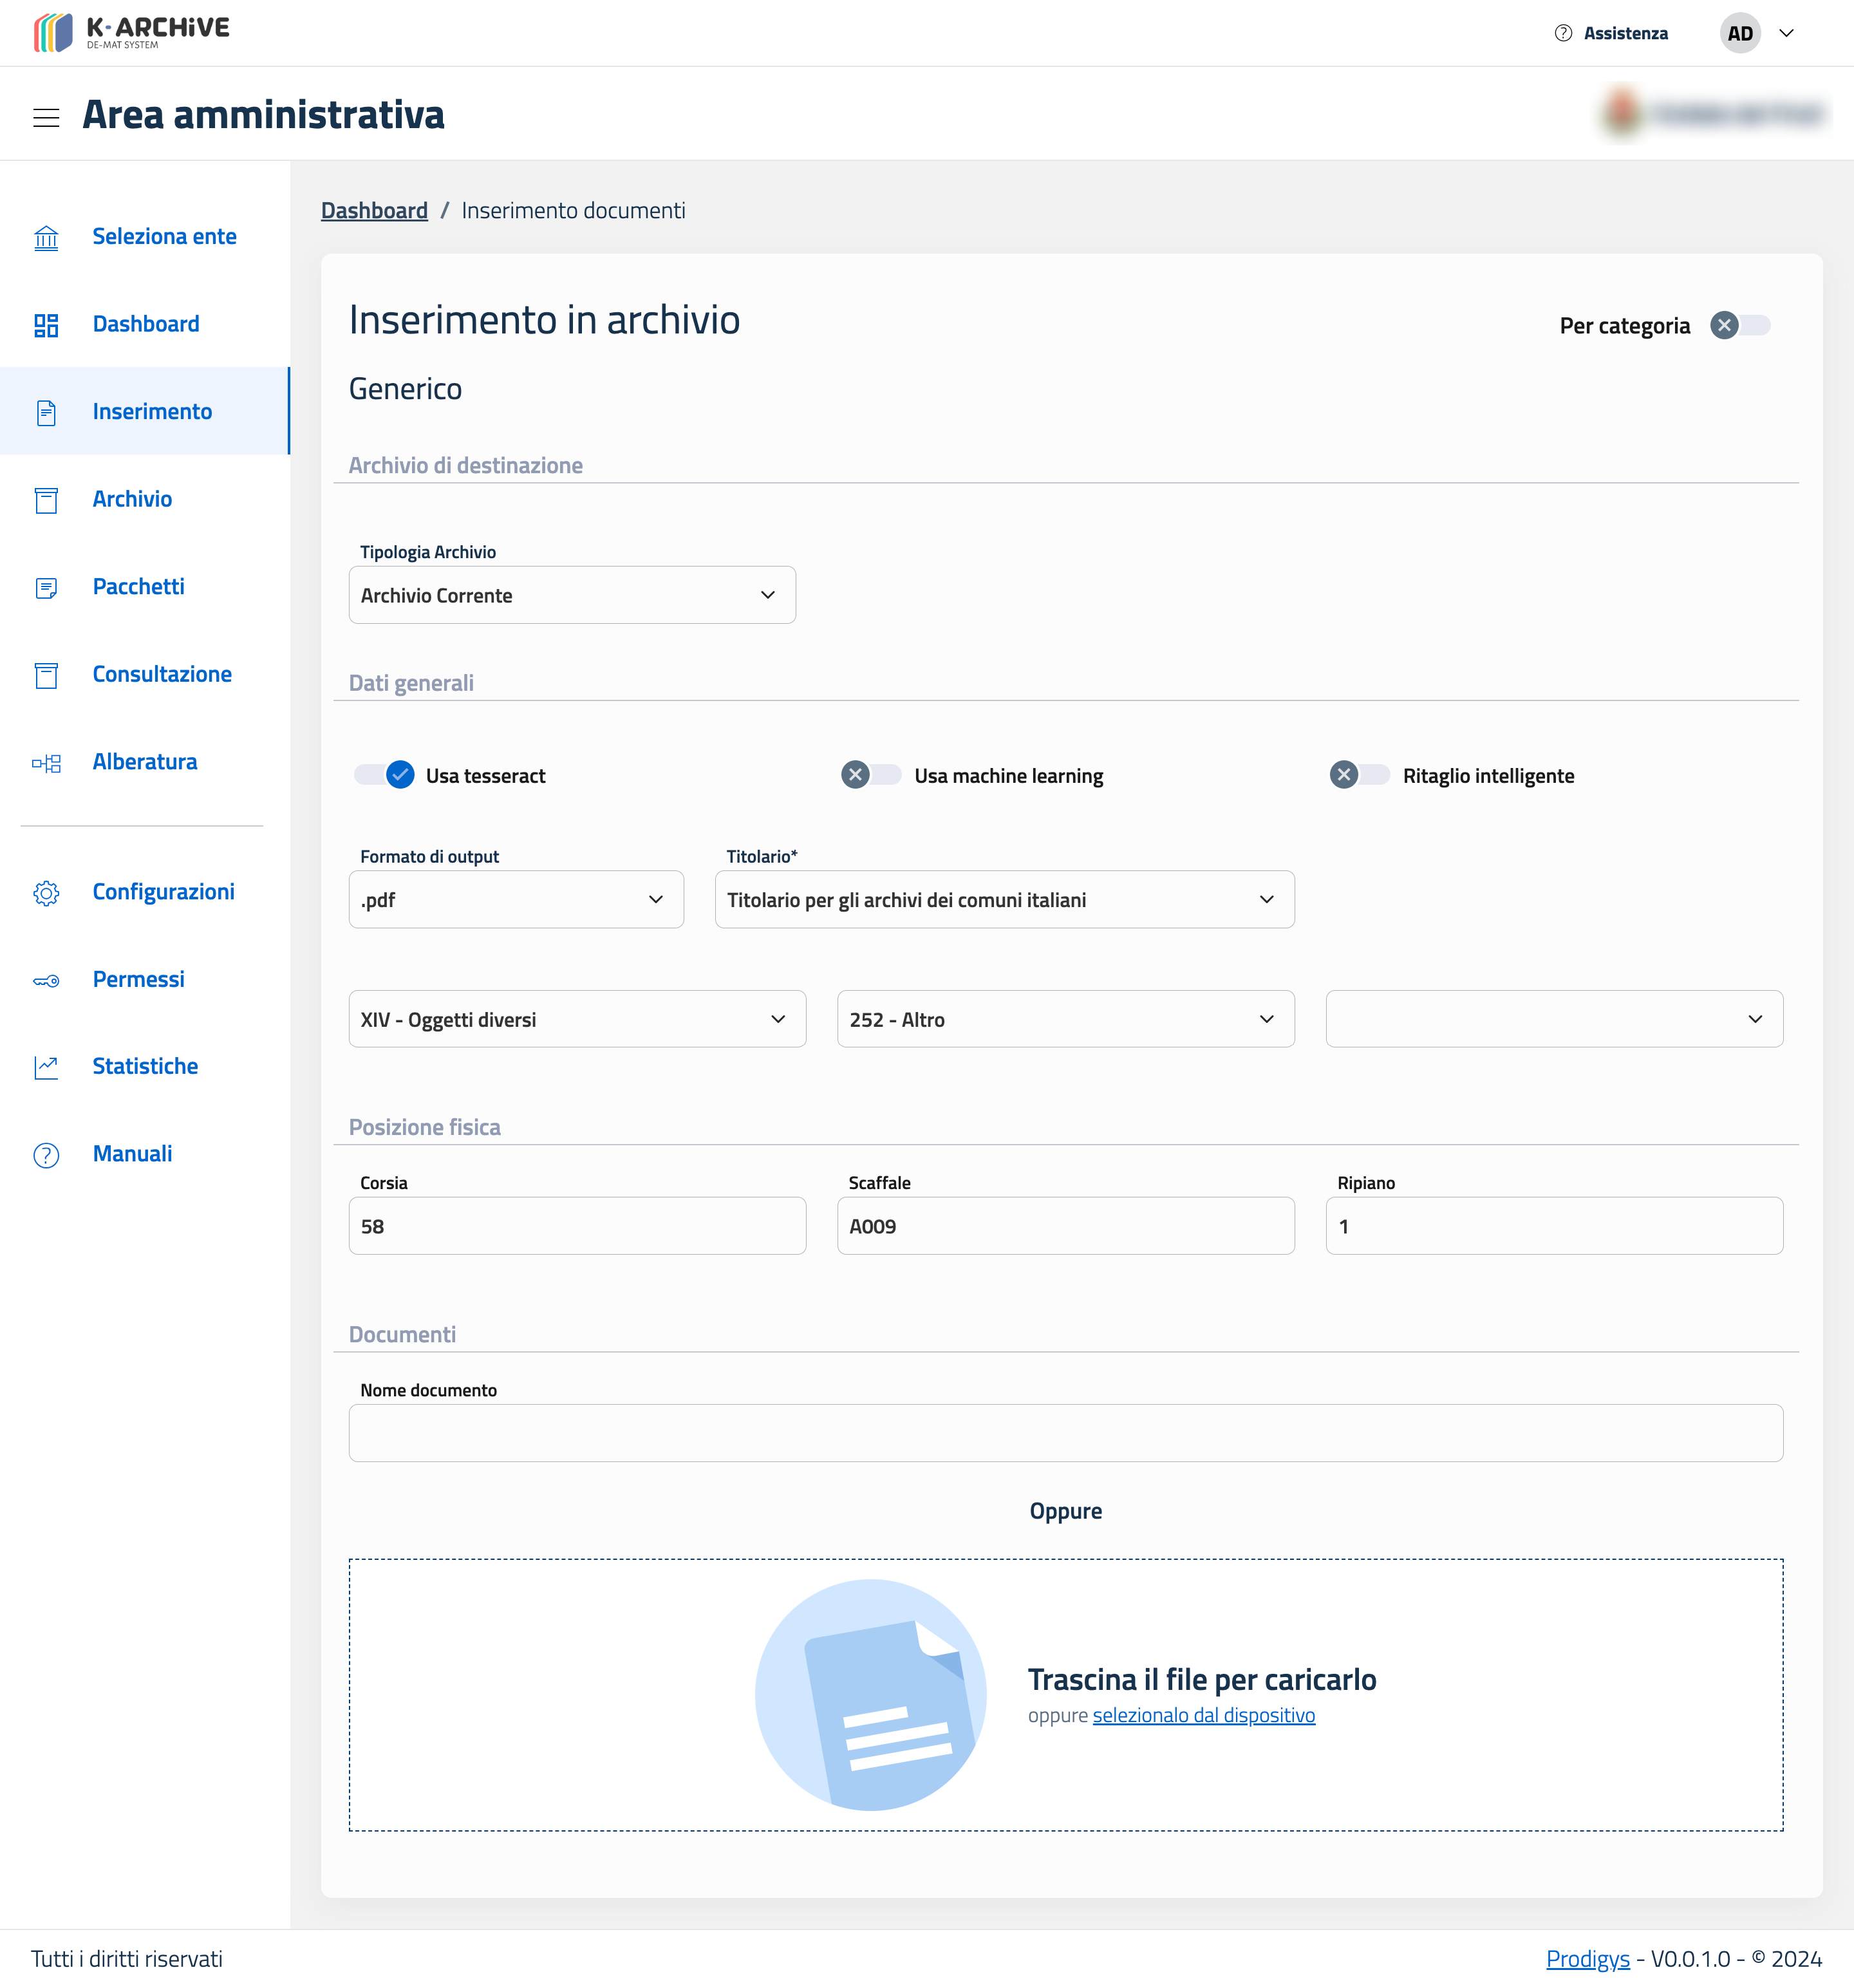
Task: Disable the Usa tesseract toggle
Action: [385, 775]
